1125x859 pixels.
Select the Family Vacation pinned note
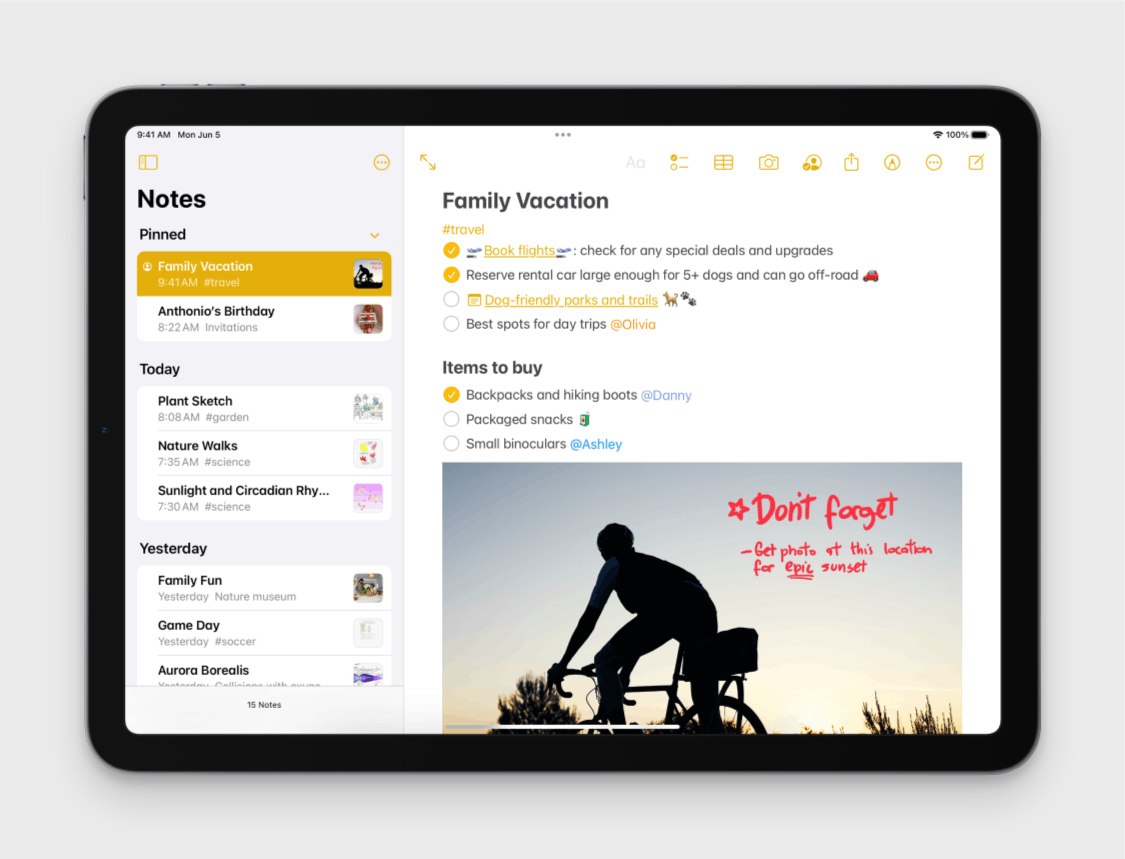(264, 273)
